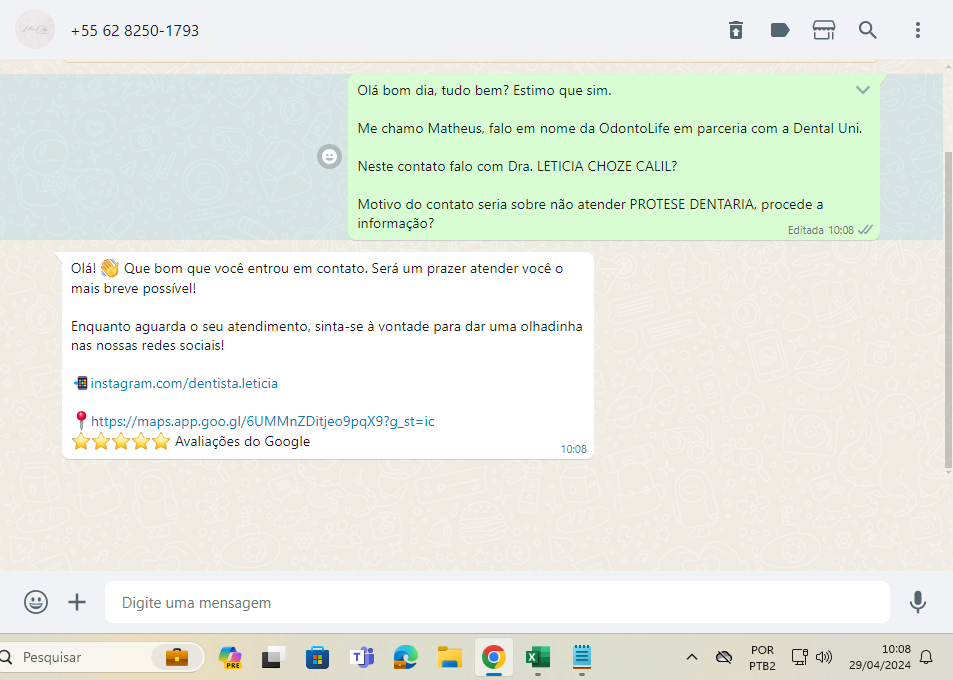
Task: Focus the Digite uma mensagem field
Action: coord(497,602)
